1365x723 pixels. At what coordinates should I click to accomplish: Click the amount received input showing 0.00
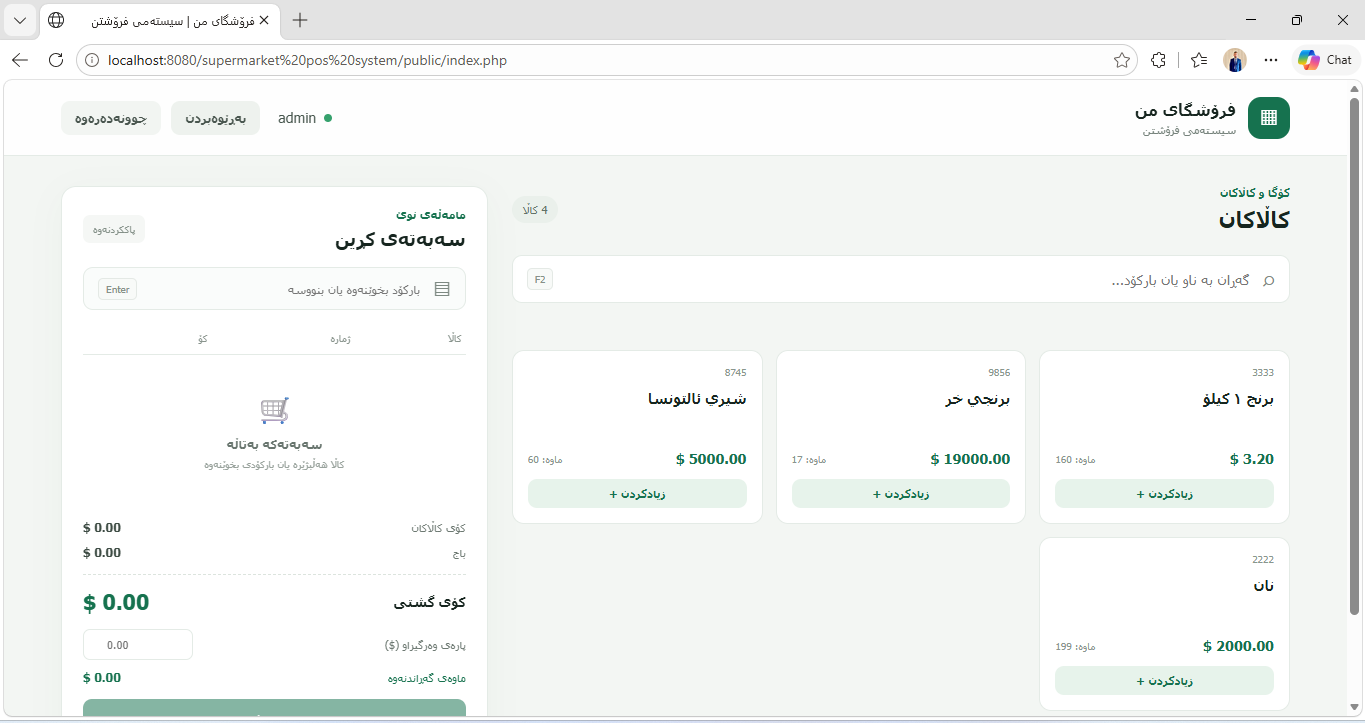tap(138, 645)
